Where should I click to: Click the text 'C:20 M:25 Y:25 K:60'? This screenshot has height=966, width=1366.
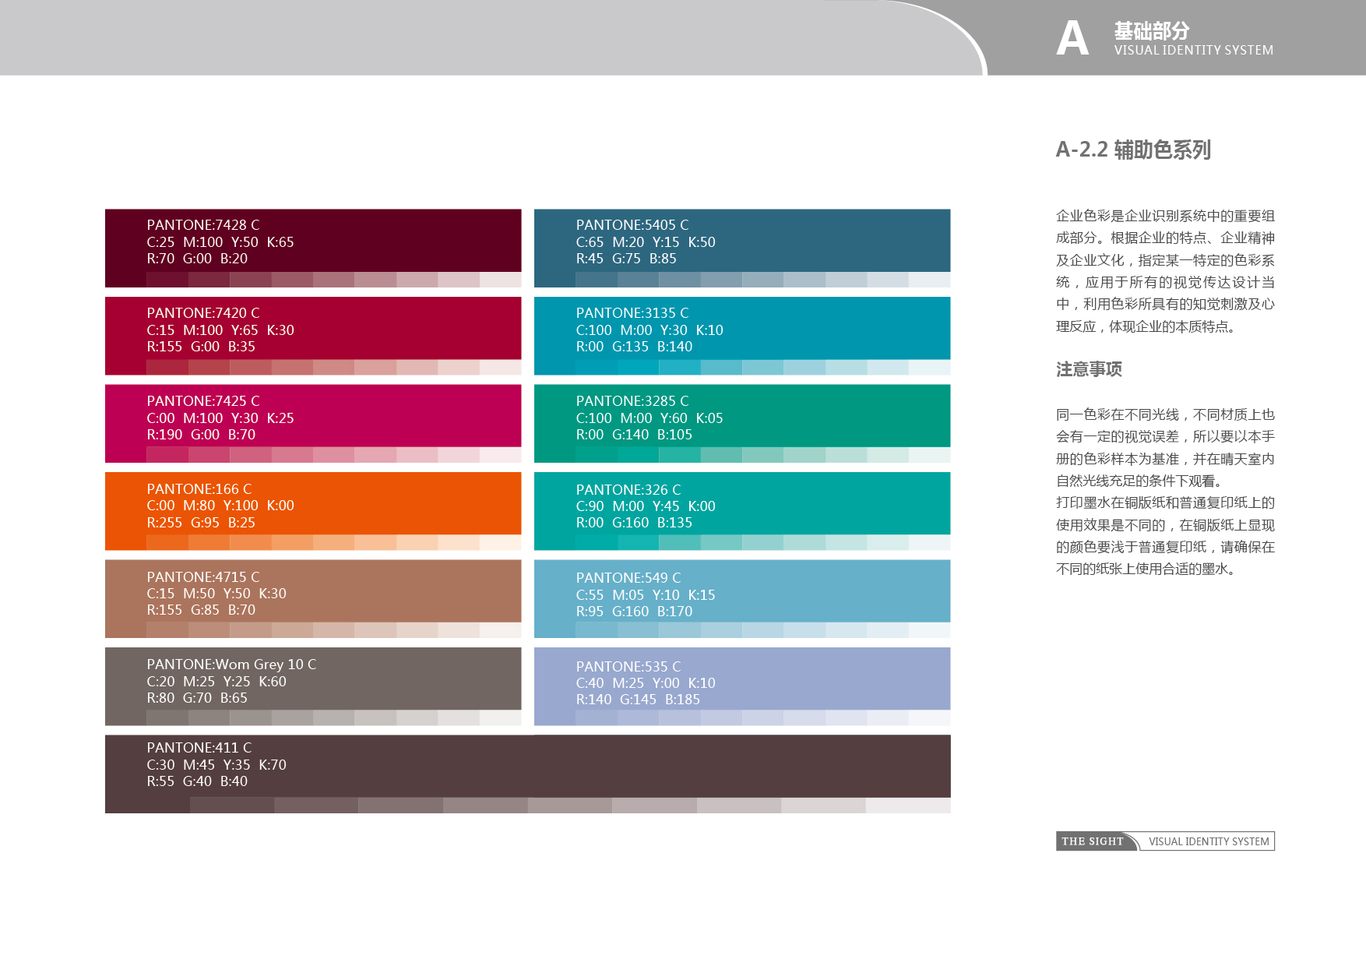(216, 682)
